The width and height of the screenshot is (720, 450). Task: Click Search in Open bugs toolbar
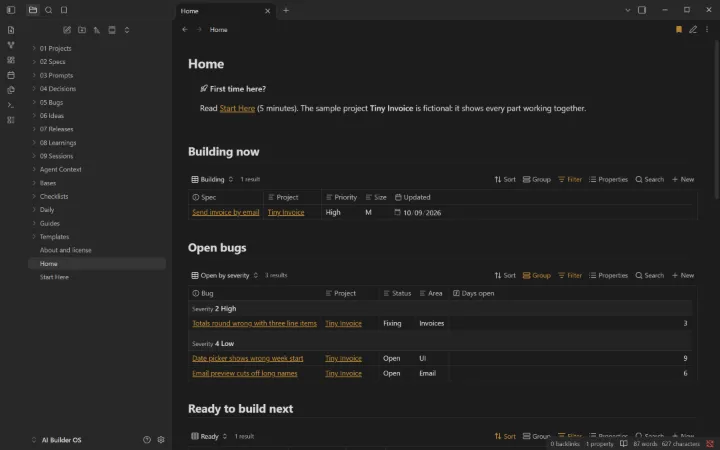tap(649, 275)
